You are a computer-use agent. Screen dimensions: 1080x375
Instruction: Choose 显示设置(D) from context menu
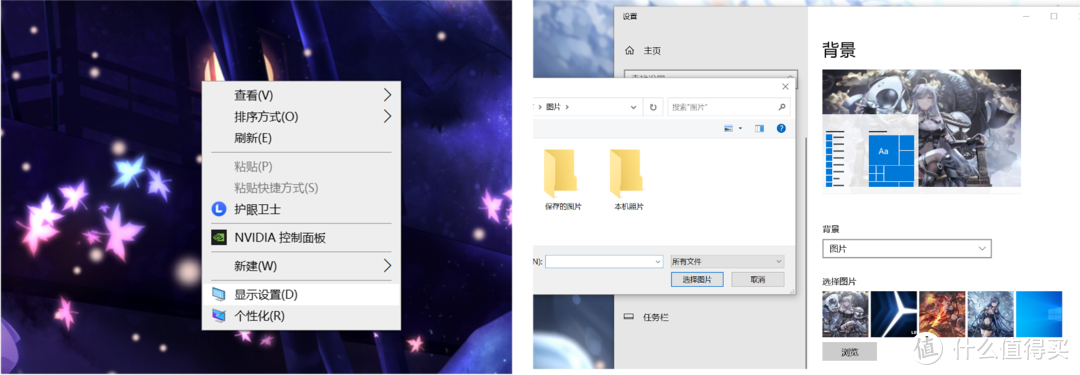[301, 294]
